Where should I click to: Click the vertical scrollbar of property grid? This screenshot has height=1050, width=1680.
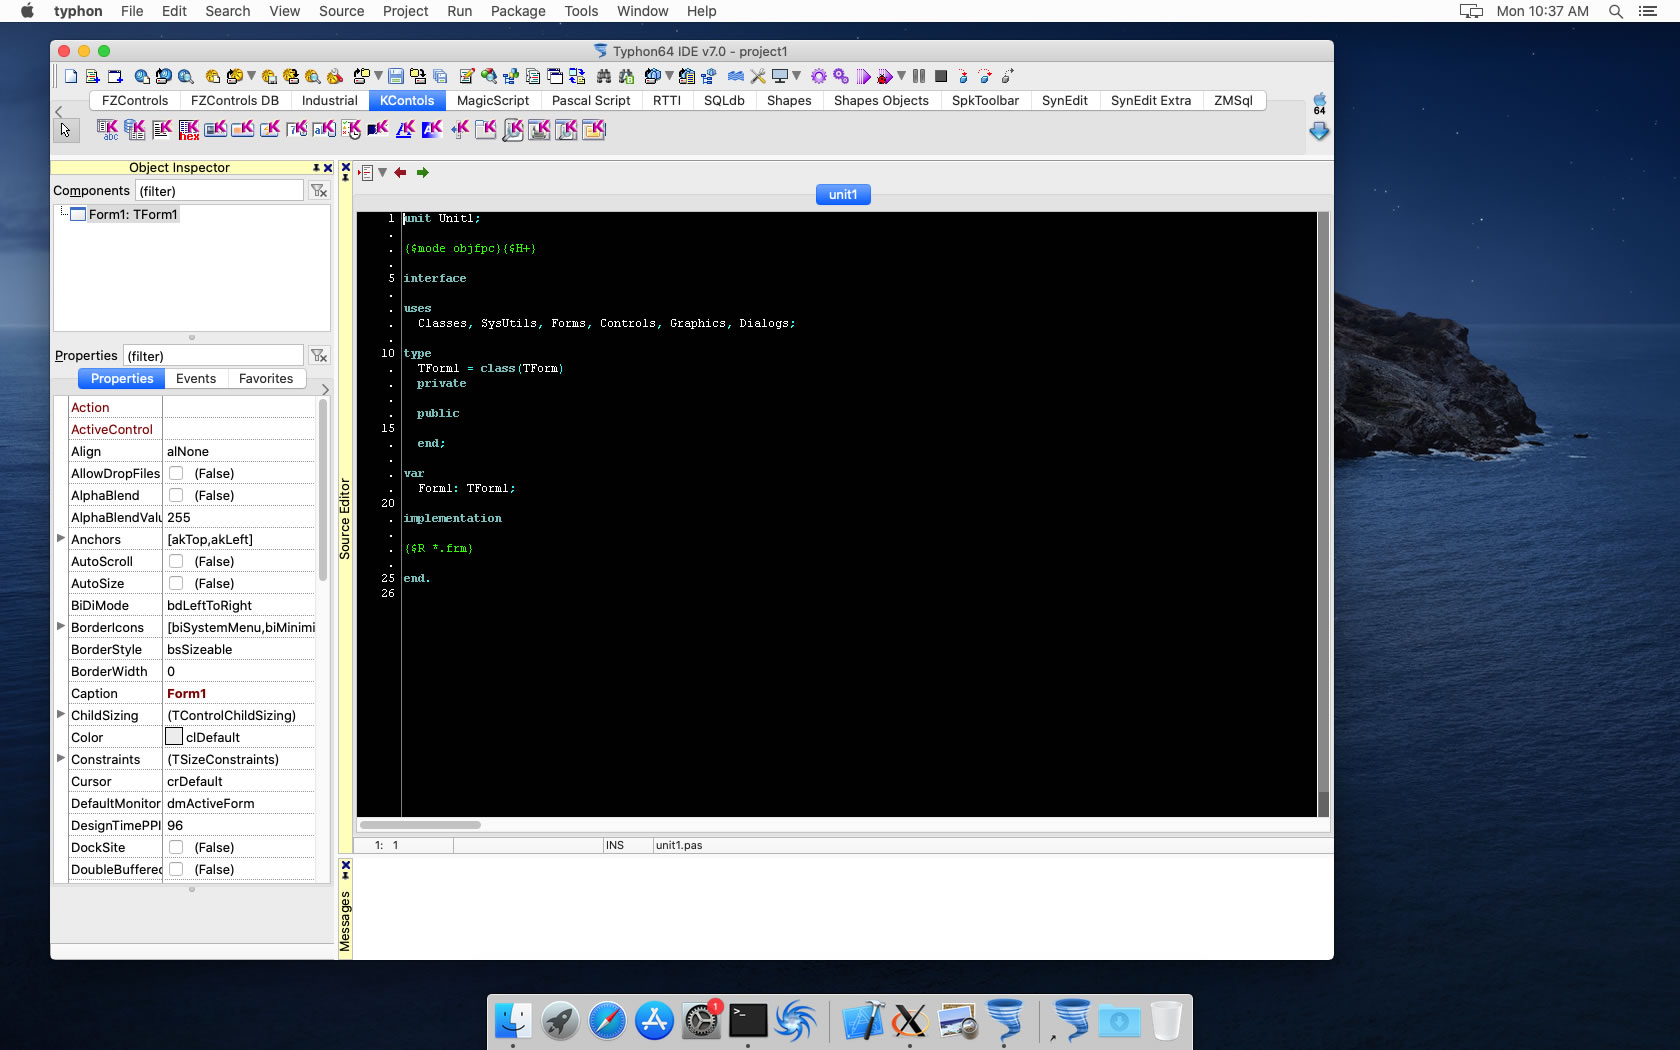tap(322, 490)
